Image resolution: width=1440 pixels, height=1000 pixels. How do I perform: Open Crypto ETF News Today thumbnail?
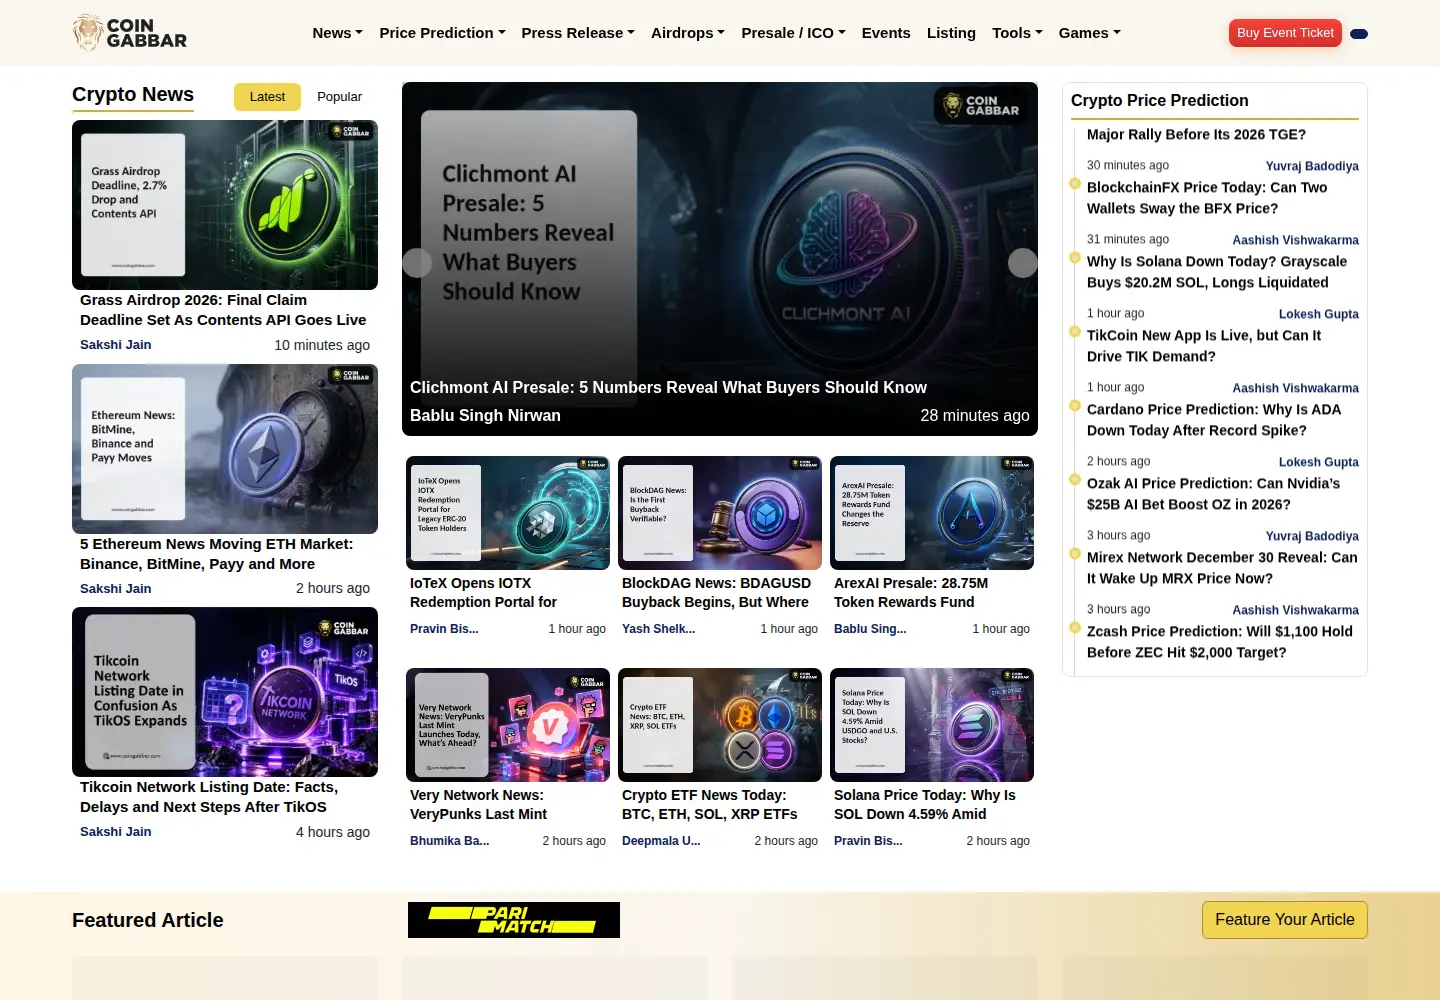pyautogui.click(x=720, y=725)
